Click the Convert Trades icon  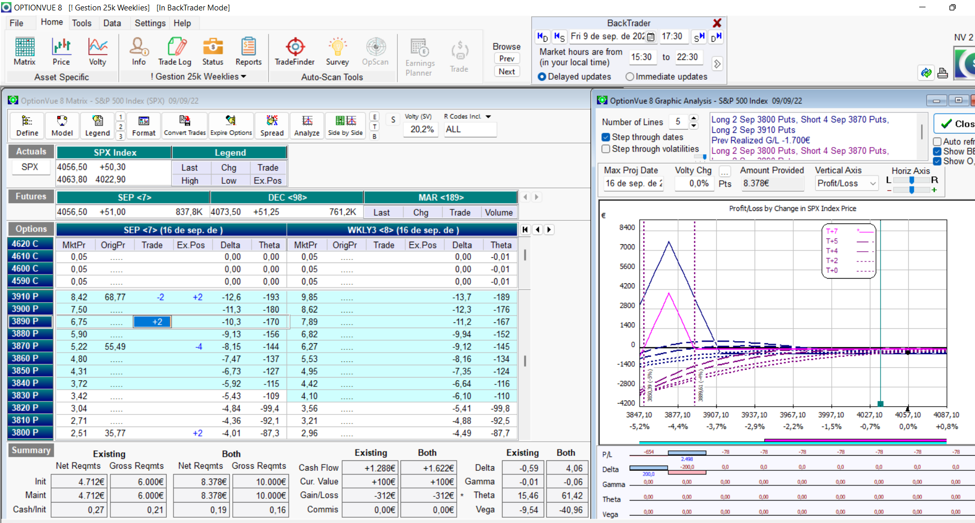[x=185, y=126]
